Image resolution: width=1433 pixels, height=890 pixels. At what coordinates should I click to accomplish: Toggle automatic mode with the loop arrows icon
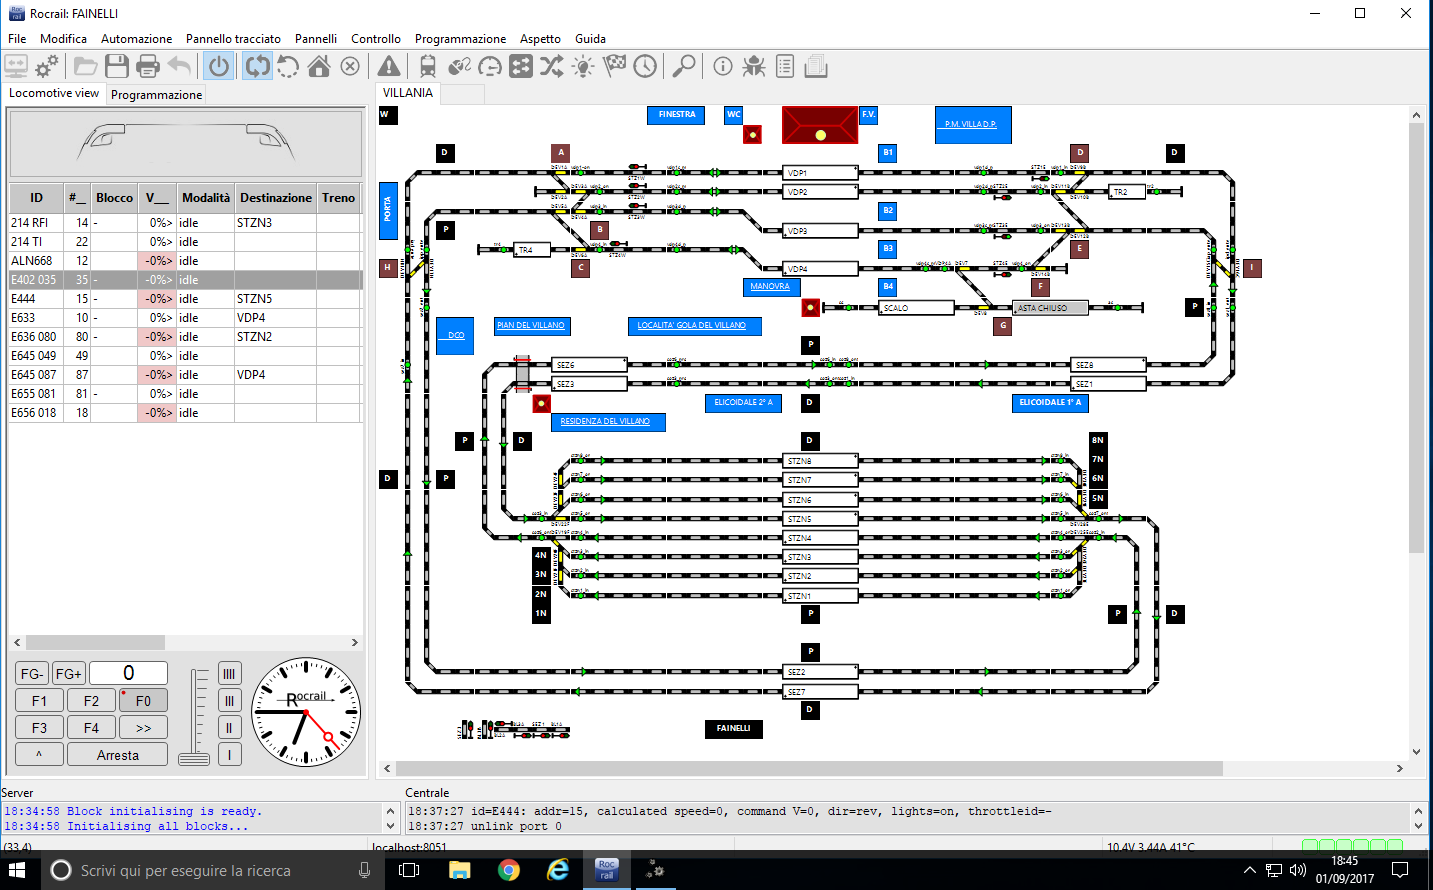[x=257, y=67]
